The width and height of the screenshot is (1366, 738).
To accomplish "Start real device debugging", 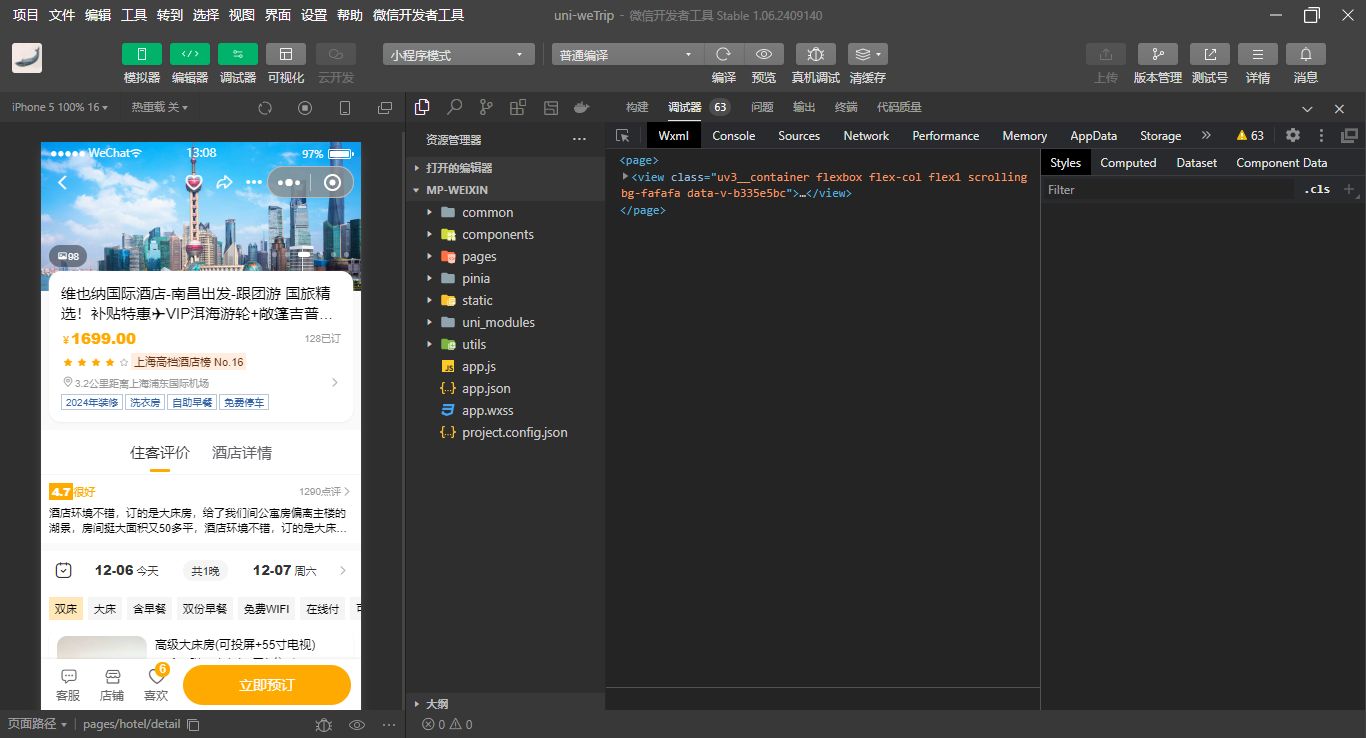I will click(x=815, y=54).
